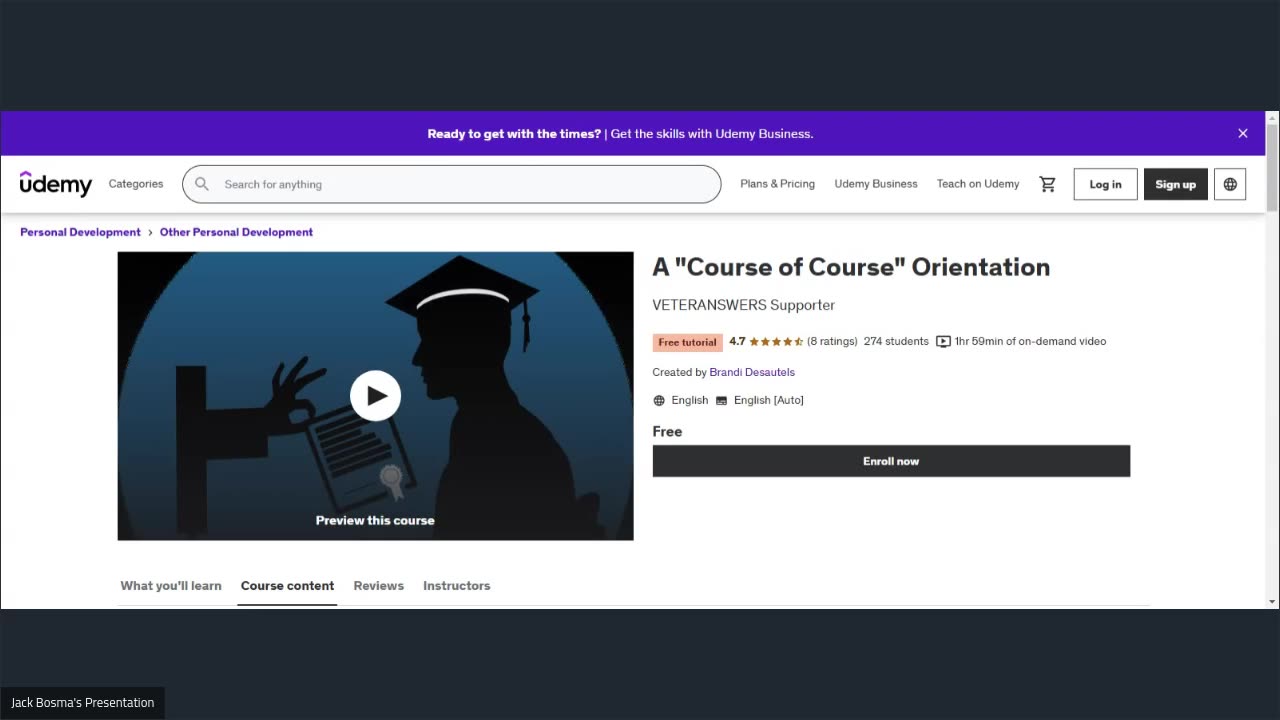Image resolution: width=1280 pixels, height=720 pixels.
Task: Dismiss the purple Udemy Business banner
Action: click(x=1243, y=133)
